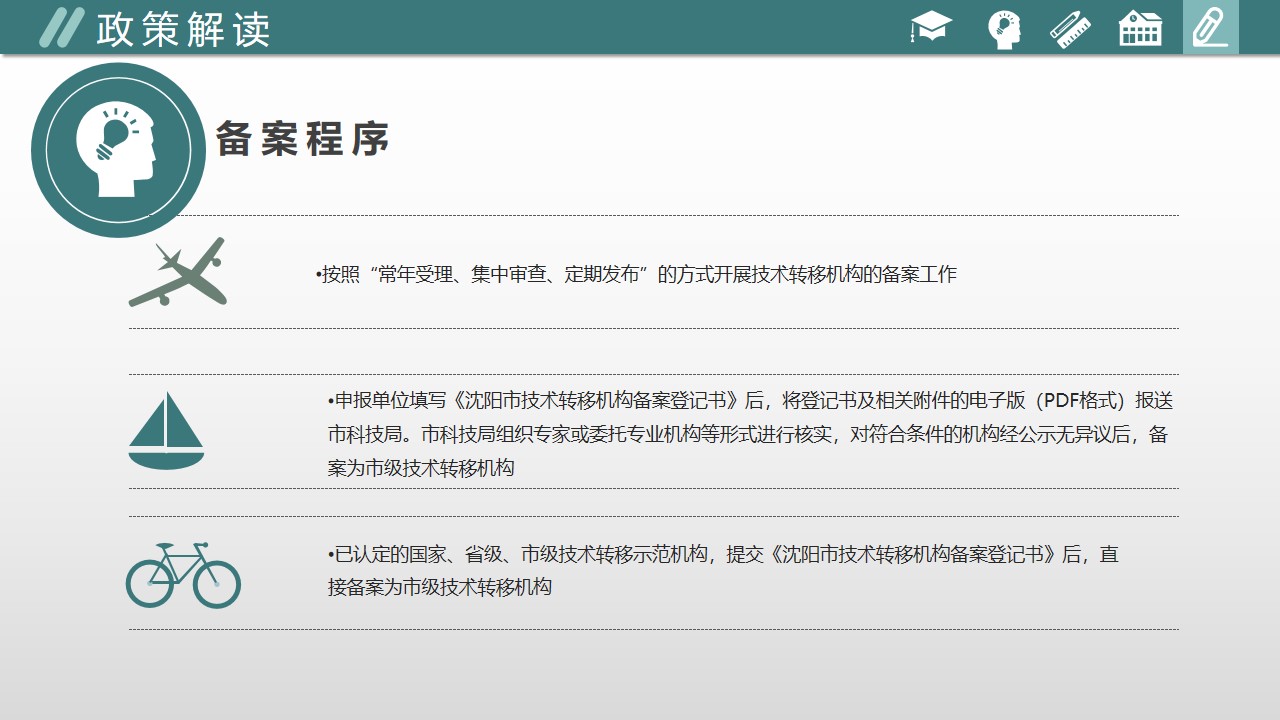The image size is (1280, 720).
Task: Select the 备案程序 heading text
Action: (302, 140)
